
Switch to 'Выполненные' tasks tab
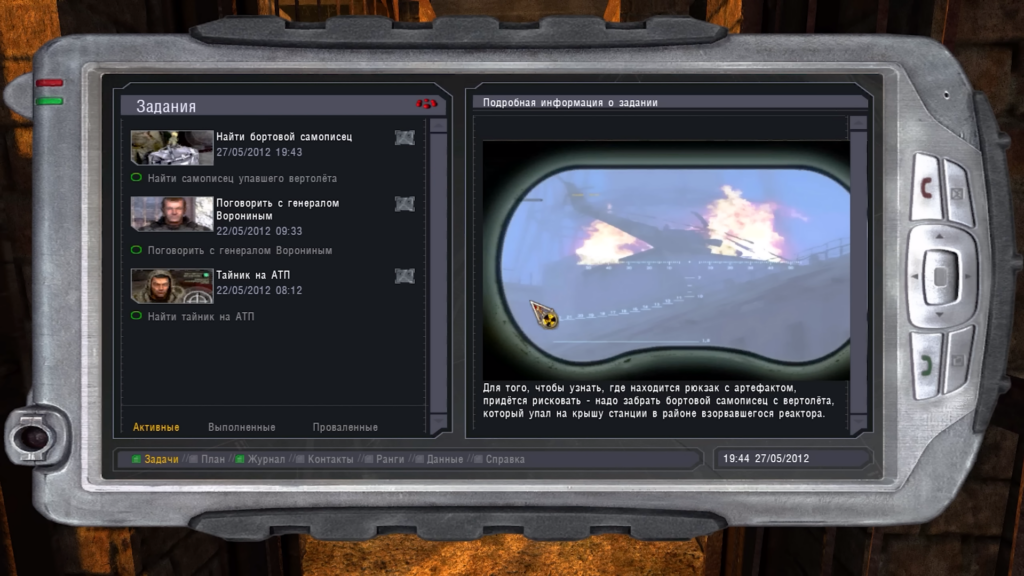(x=242, y=427)
